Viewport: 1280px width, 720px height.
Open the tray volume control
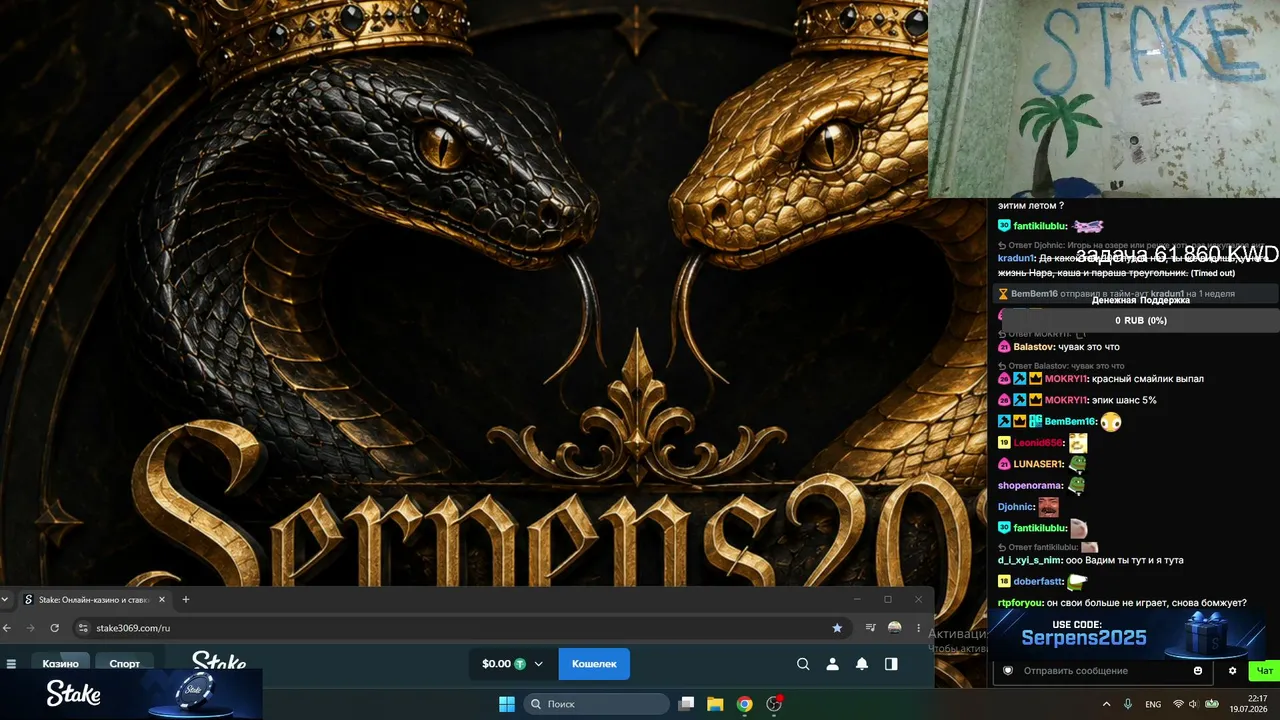pyautogui.click(x=1193, y=704)
